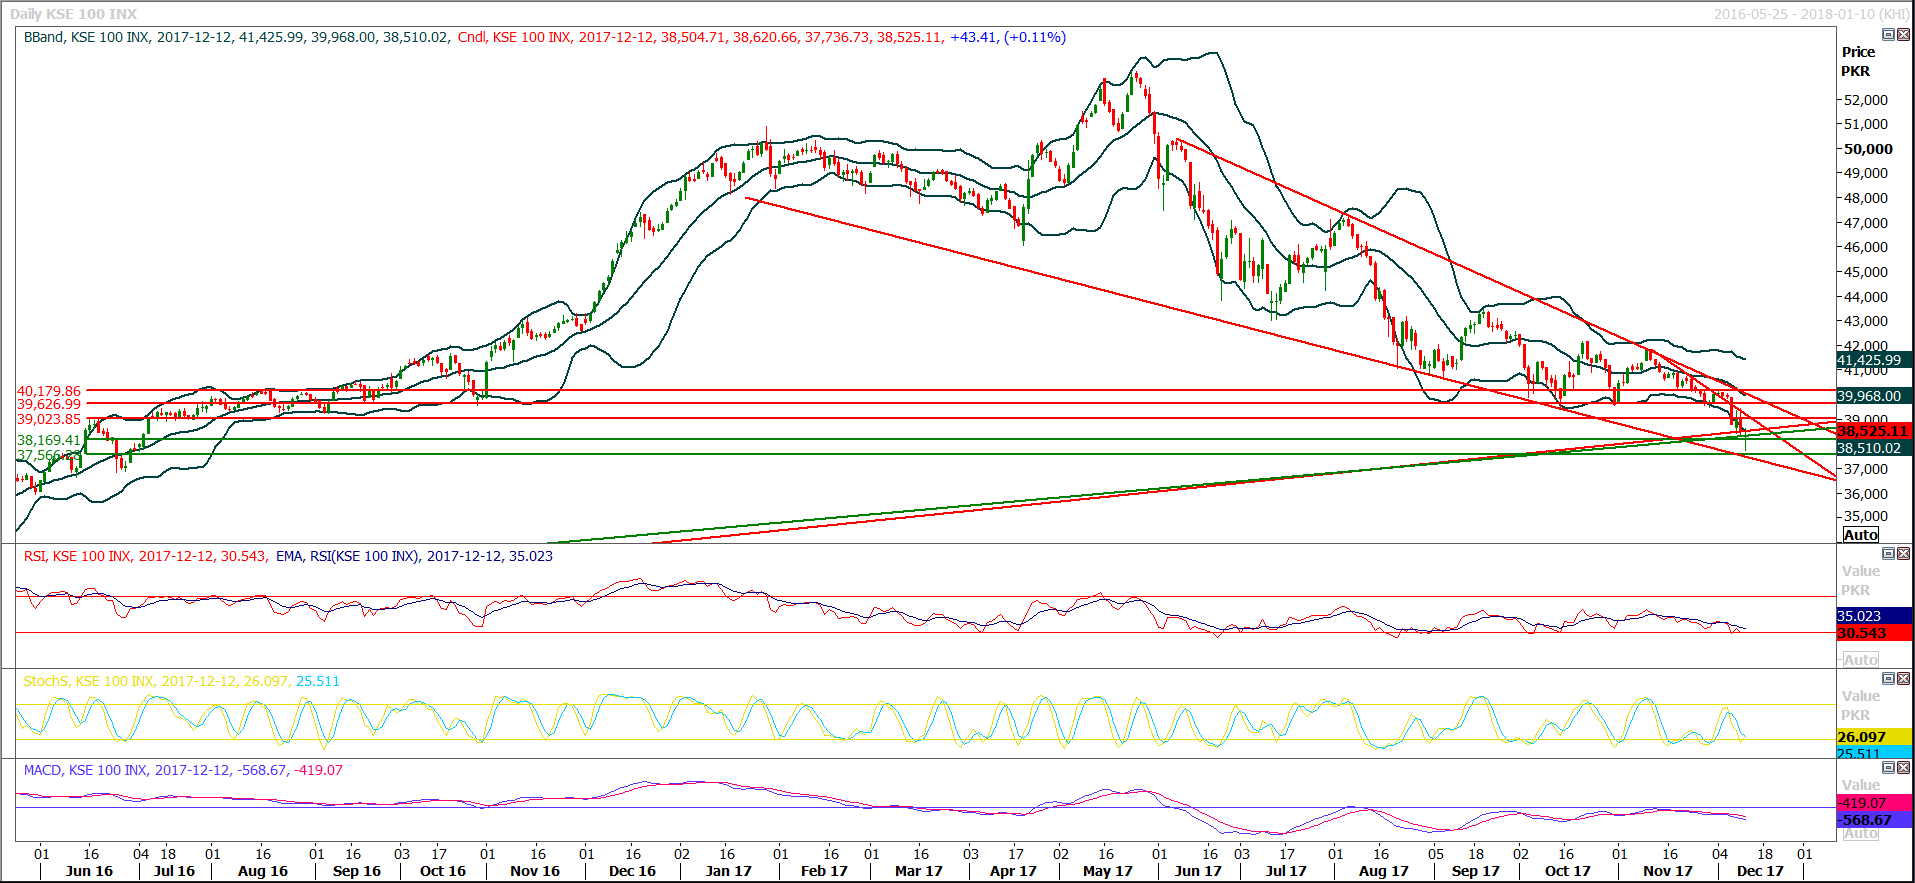Select the 38,169.41 support level label
The image size is (1915, 883).
click(49, 440)
